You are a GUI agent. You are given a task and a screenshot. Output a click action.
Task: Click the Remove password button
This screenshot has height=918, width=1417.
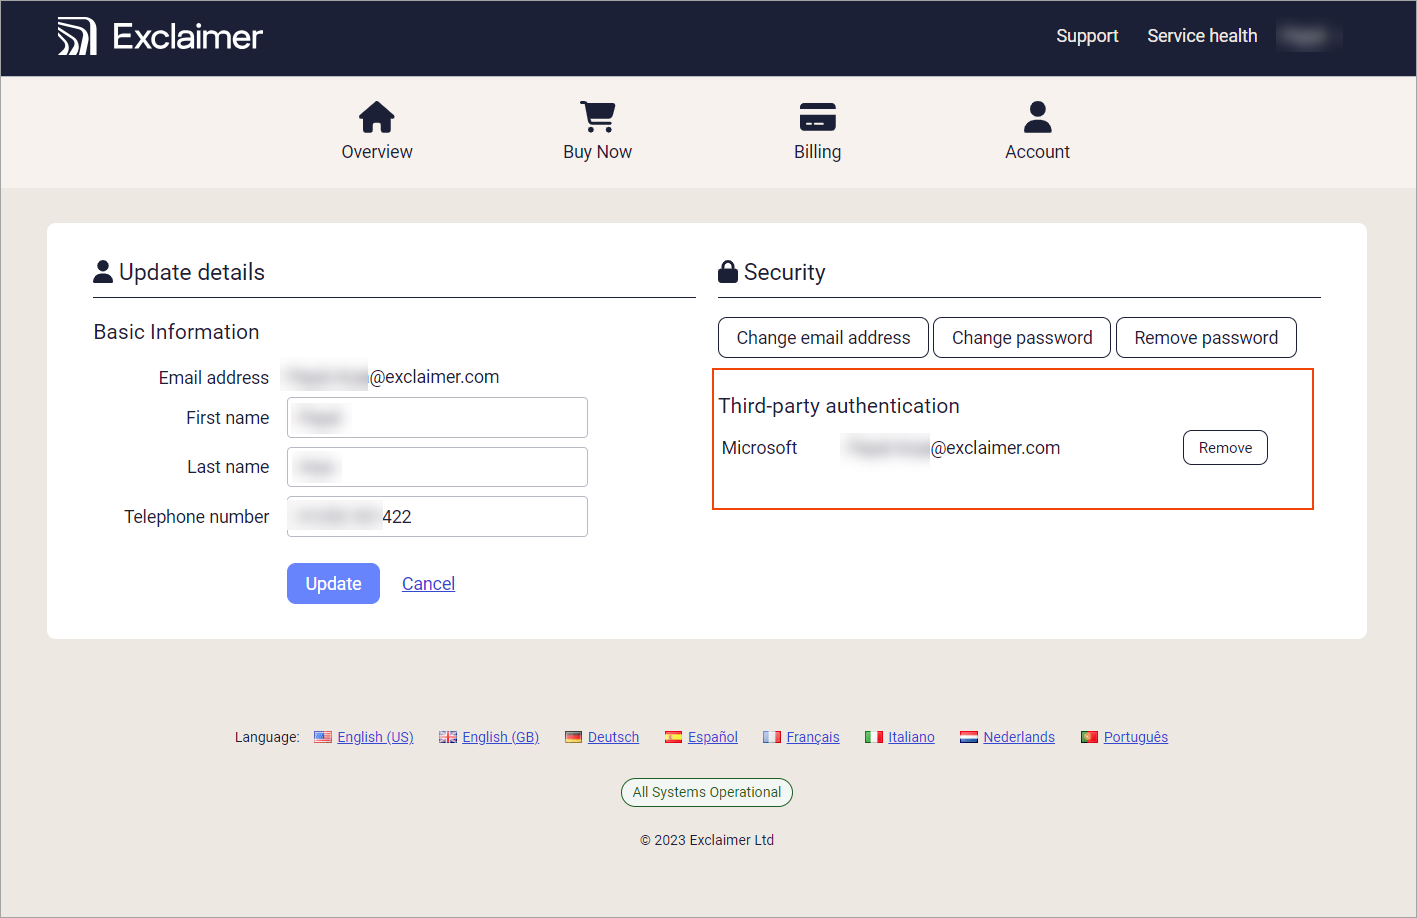coord(1205,338)
